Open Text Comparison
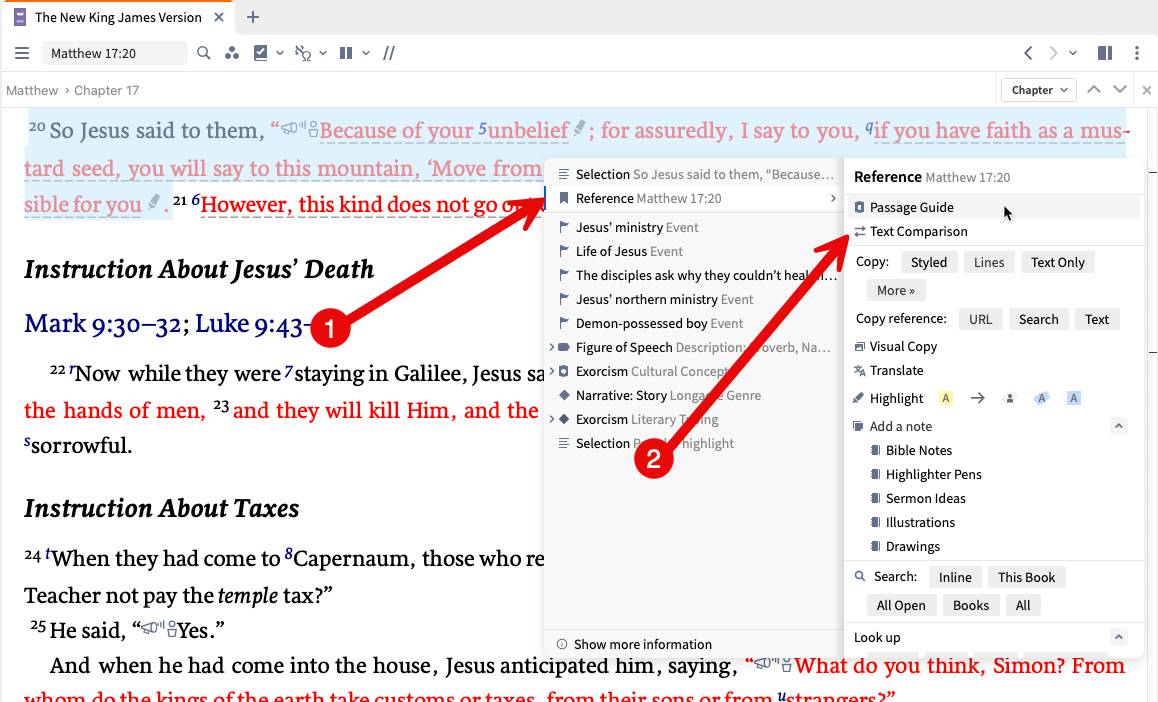The height and width of the screenshot is (702, 1158). click(x=993, y=231)
